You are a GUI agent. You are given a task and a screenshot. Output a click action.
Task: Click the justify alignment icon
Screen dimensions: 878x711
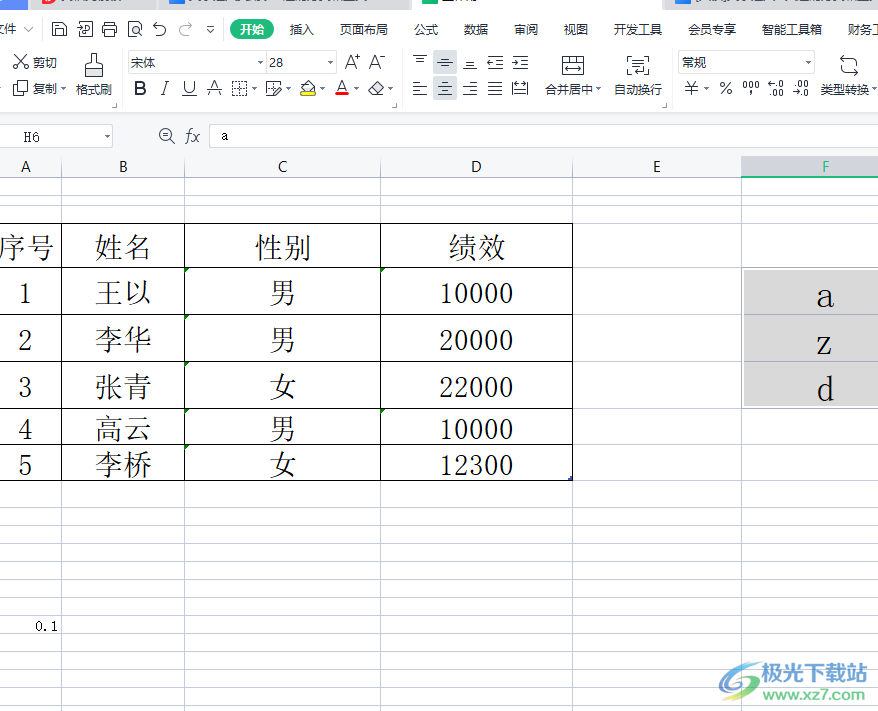tap(495, 88)
